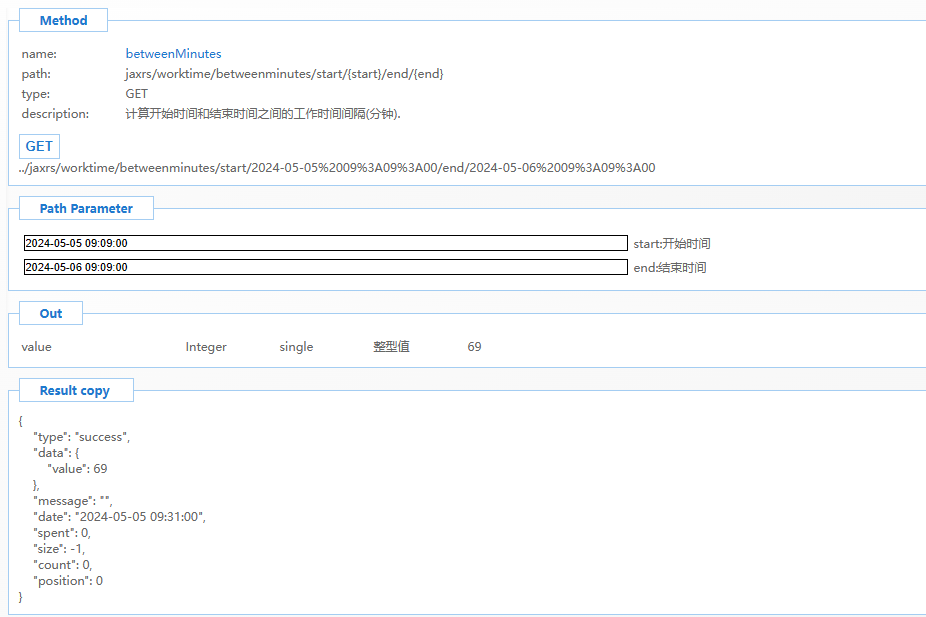Image resolution: width=926 pixels, height=617 pixels.
Task: Click the end time input field
Action: click(x=323, y=267)
